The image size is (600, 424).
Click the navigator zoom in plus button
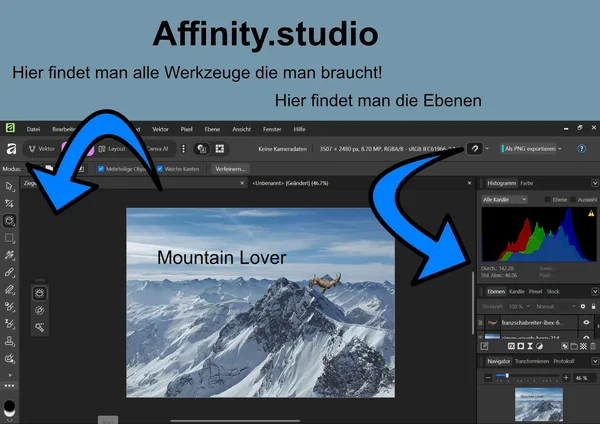pyautogui.click(x=567, y=377)
